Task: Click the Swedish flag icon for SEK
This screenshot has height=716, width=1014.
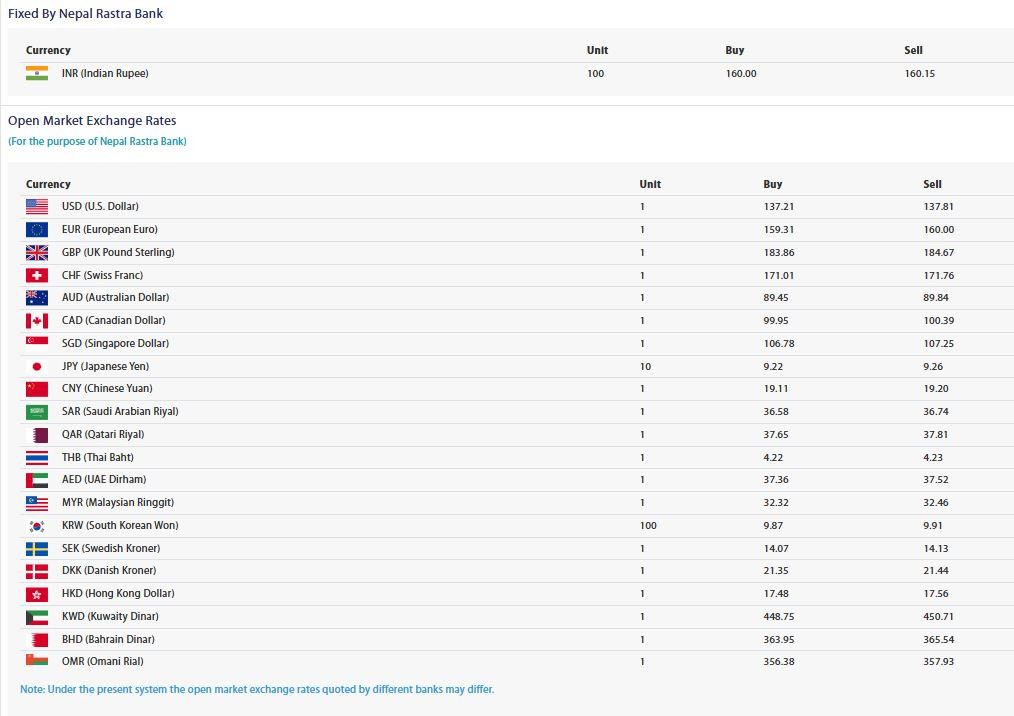Action: (37, 548)
